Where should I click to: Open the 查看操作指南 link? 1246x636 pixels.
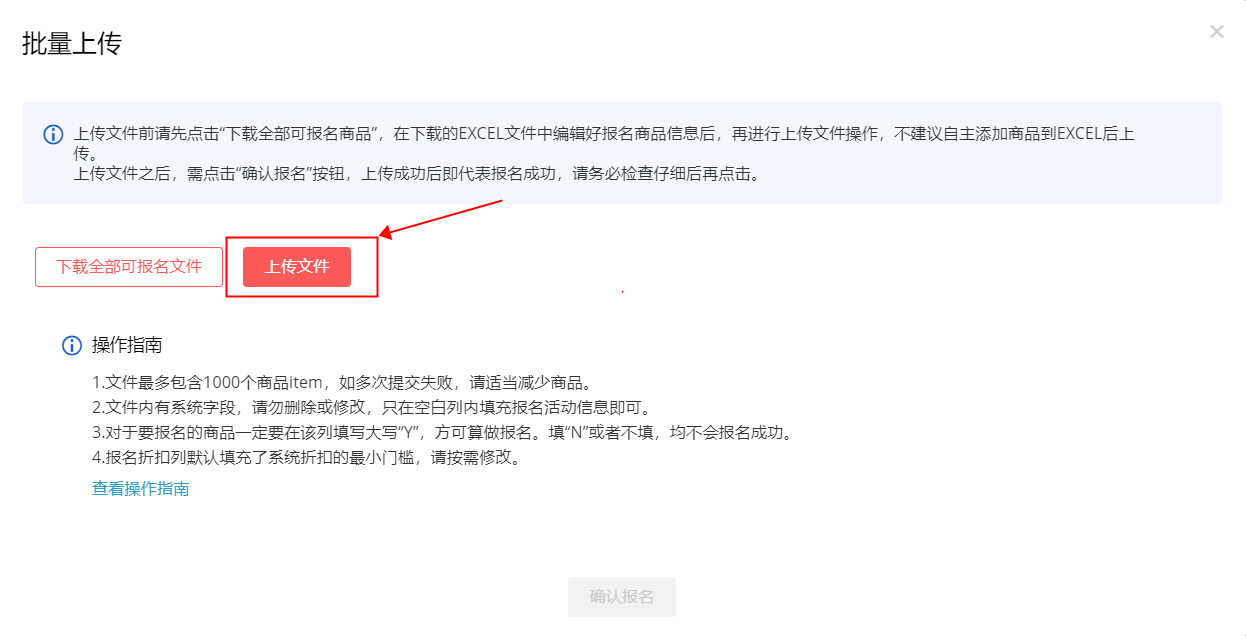[x=141, y=488]
